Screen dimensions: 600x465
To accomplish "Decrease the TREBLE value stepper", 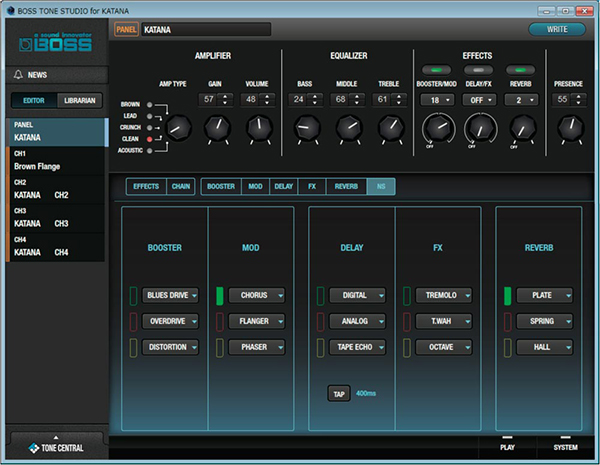I will point(399,103).
